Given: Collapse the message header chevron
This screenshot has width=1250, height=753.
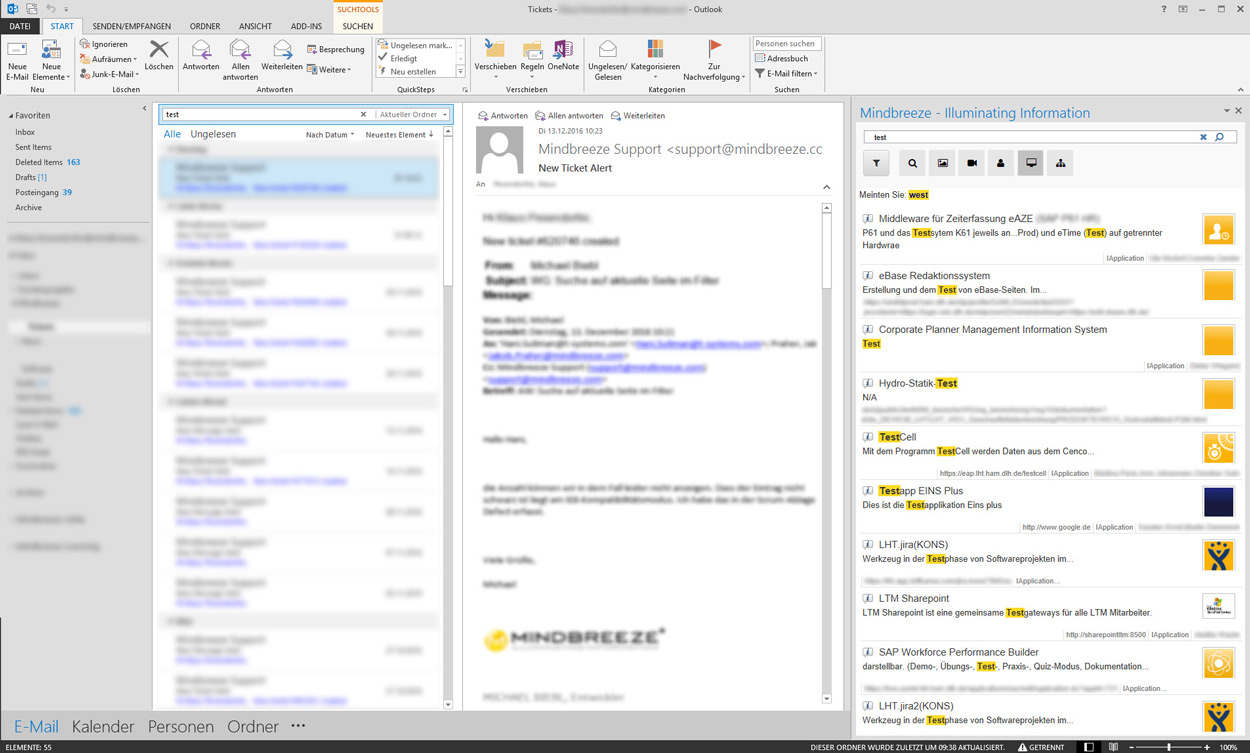Looking at the screenshot, I should [x=826, y=187].
